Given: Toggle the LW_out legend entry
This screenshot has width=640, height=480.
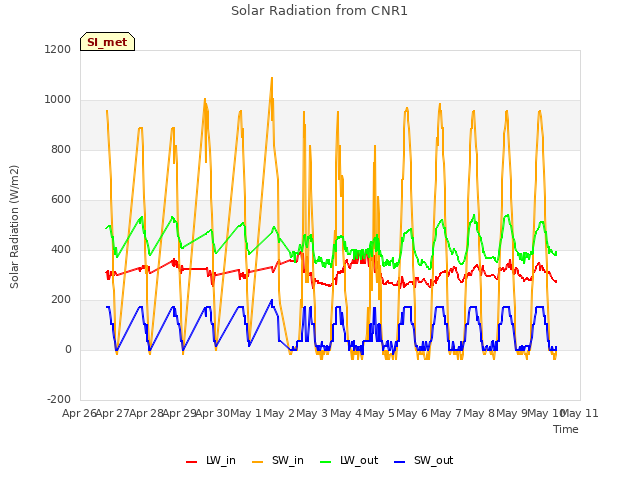Looking at the screenshot, I should pyautogui.click(x=349, y=460).
